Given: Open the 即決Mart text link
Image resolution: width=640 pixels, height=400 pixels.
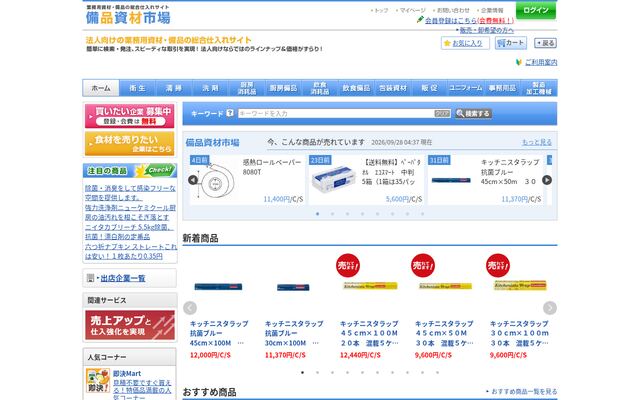Looking at the screenshot, I should click(x=127, y=373).
